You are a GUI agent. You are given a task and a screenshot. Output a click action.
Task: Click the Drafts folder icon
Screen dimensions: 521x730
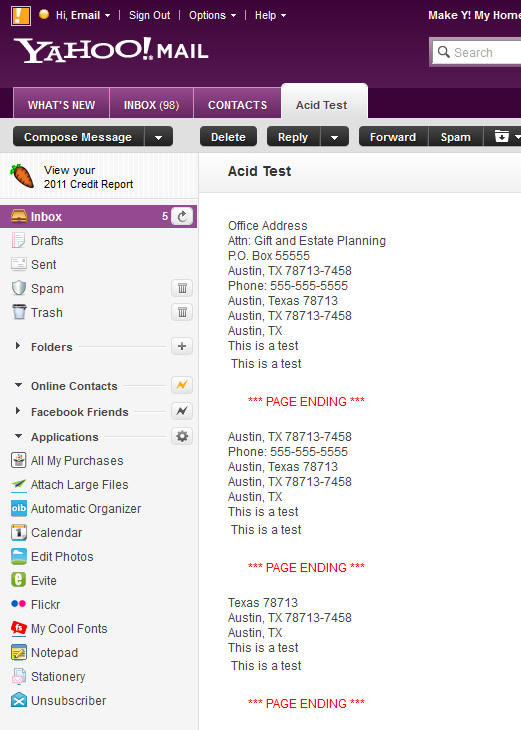click(x=19, y=240)
